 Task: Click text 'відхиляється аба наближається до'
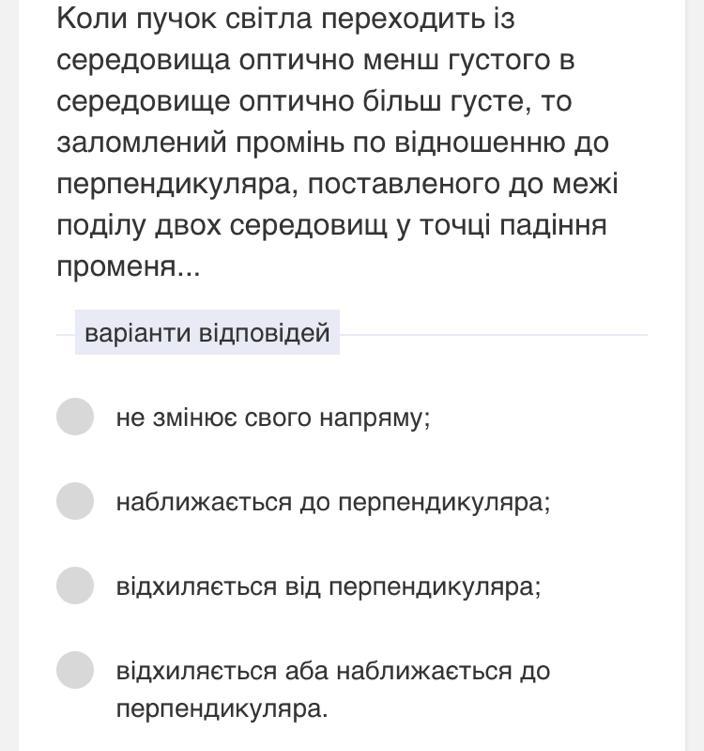(x=333, y=671)
